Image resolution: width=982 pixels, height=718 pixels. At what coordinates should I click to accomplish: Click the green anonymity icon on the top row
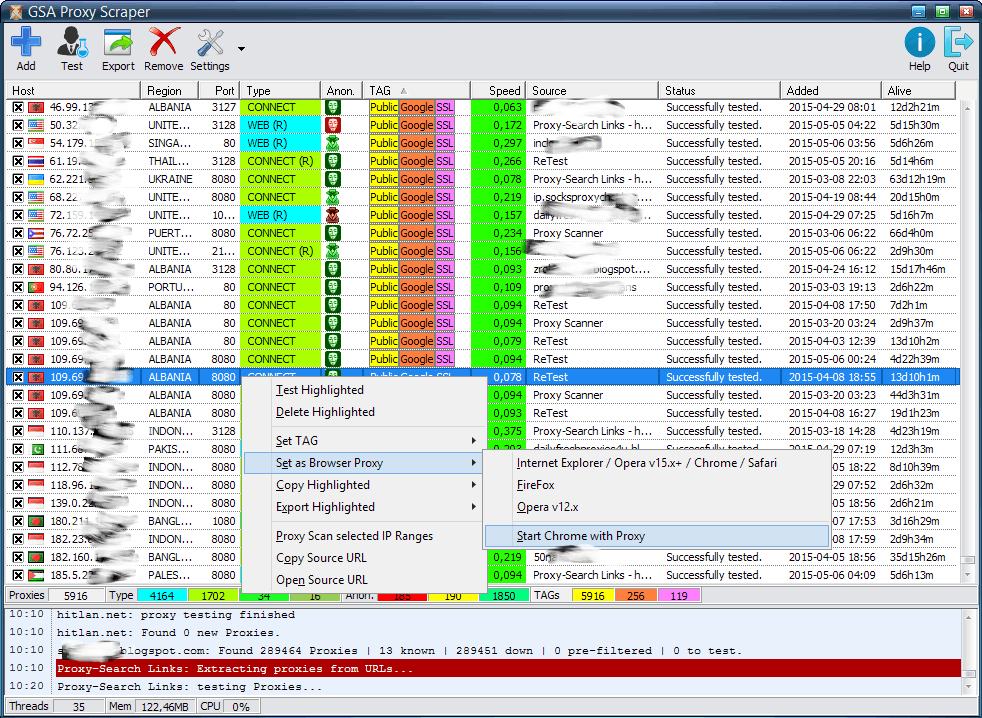pyautogui.click(x=334, y=107)
